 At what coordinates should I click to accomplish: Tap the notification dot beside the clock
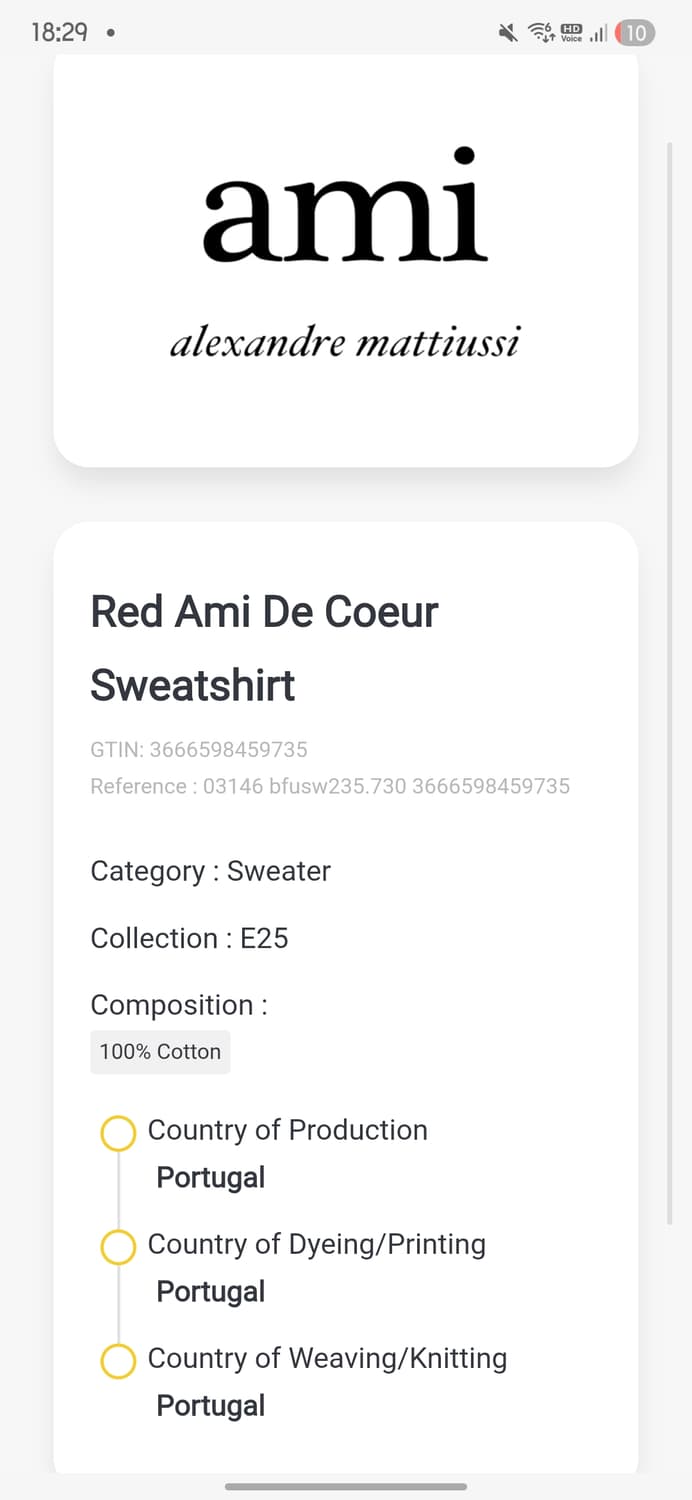click(x=110, y=33)
